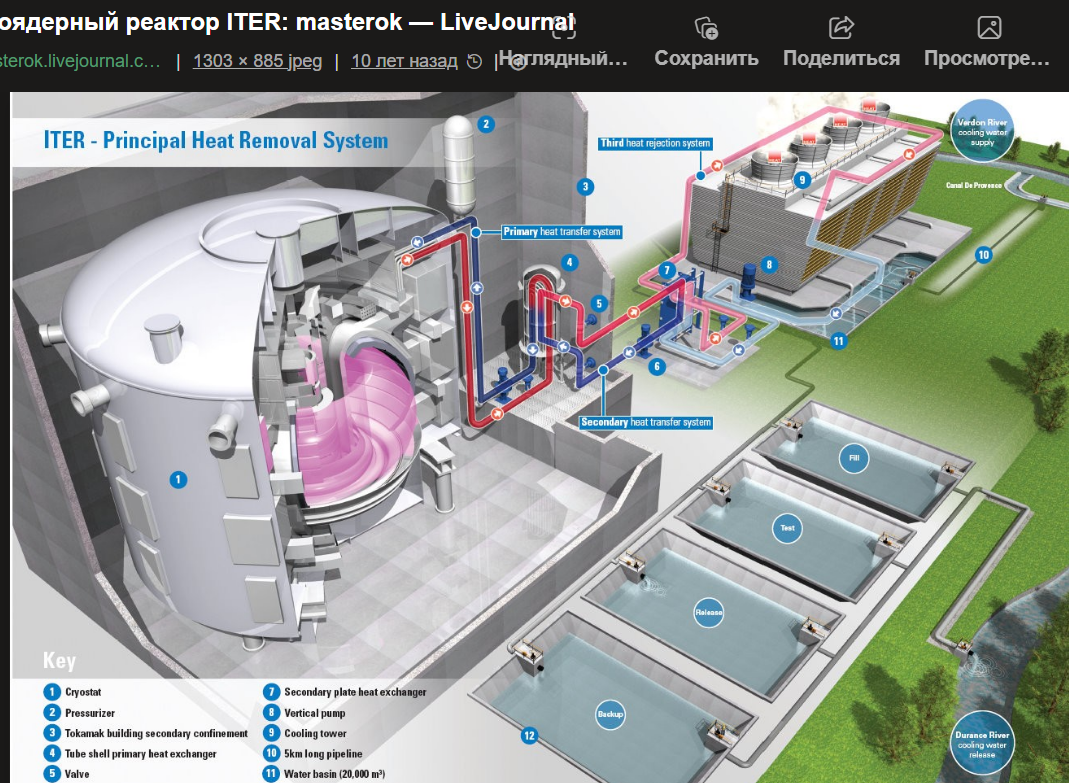Click the "Water basin (20,000 m³)" key entry
Image resolution: width=1069 pixels, height=783 pixels.
pos(325,773)
